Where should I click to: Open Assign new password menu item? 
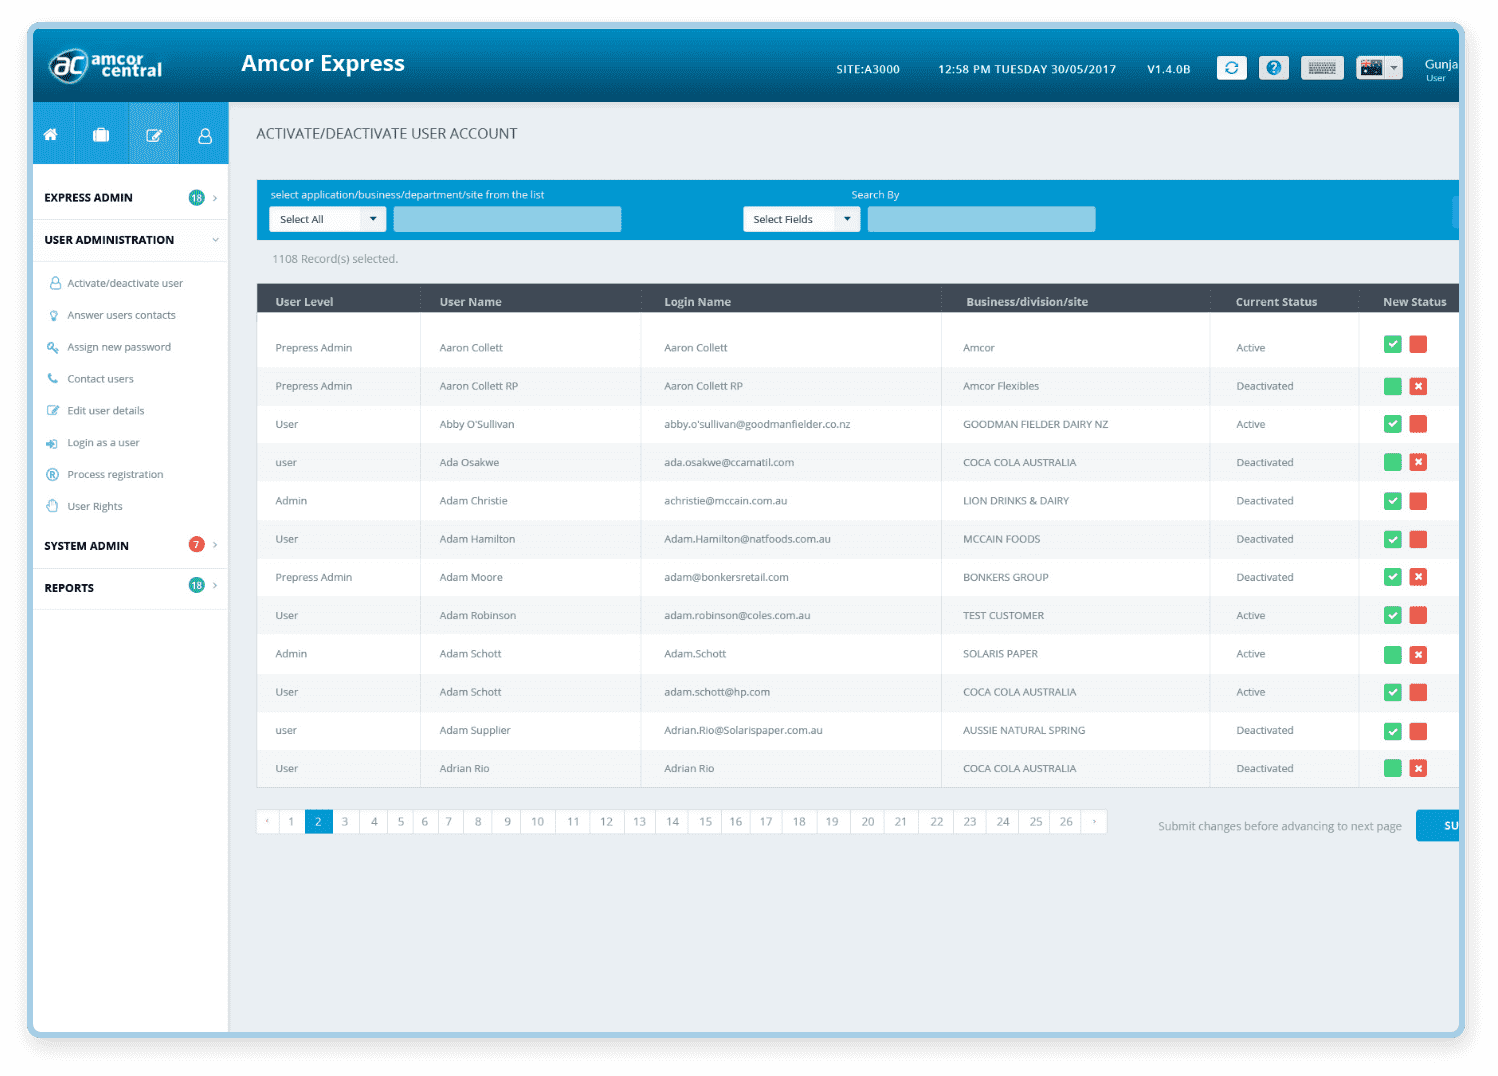point(119,347)
